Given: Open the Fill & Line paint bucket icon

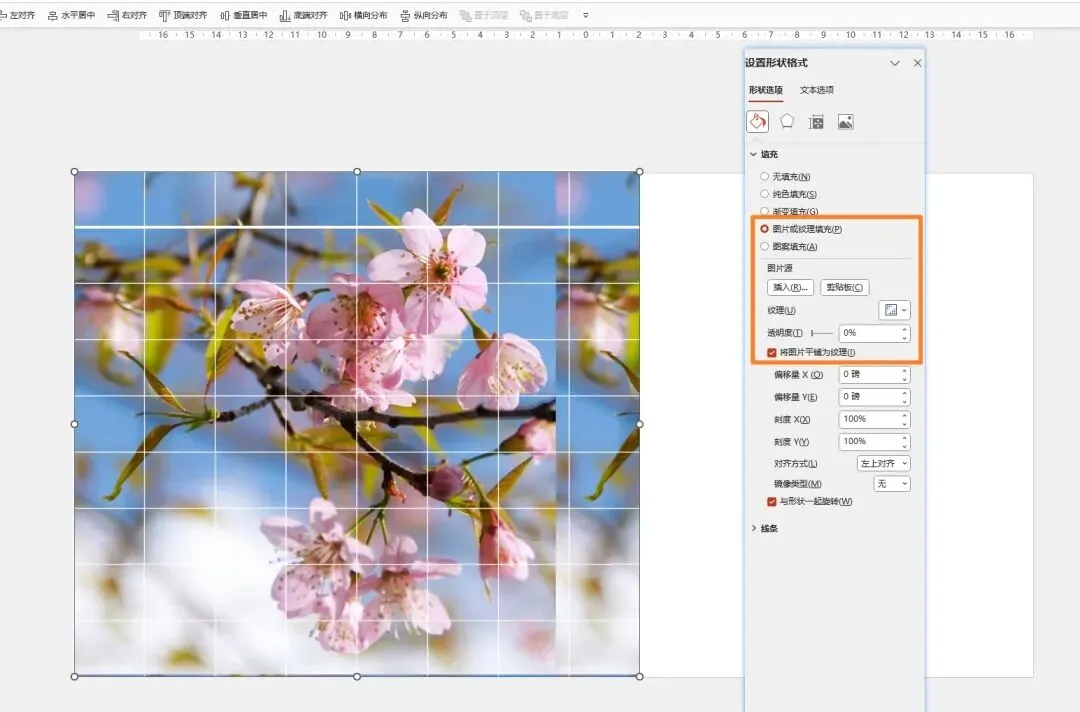Looking at the screenshot, I should pyautogui.click(x=758, y=122).
